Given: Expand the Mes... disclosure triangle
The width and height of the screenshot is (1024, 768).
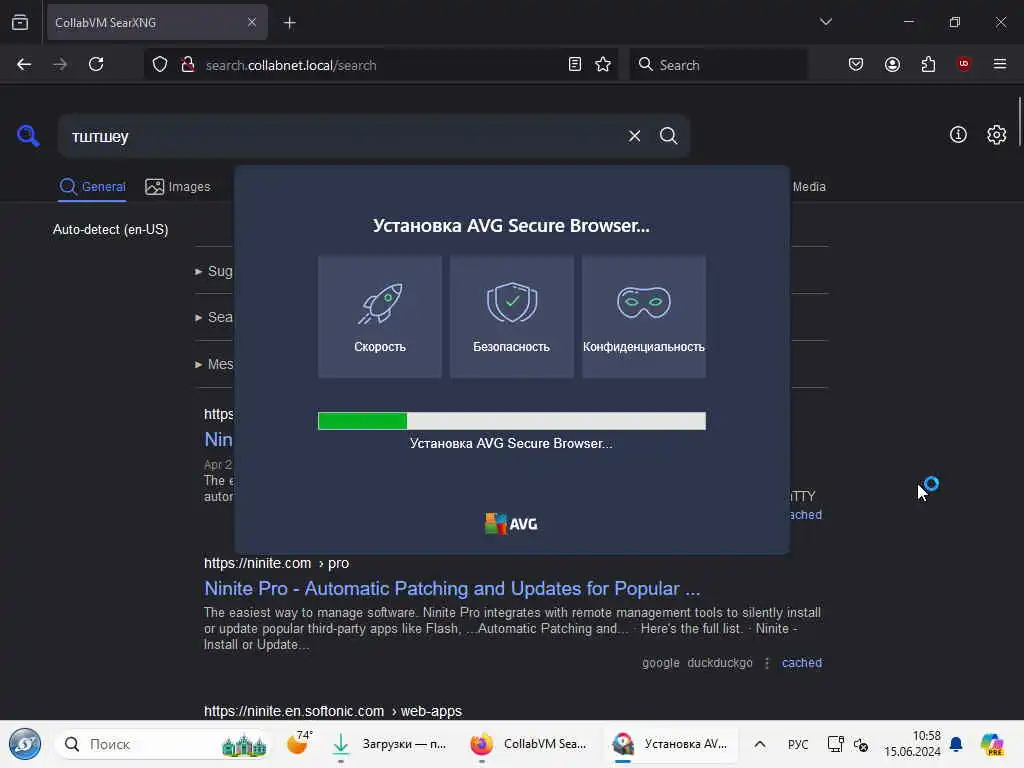Looking at the screenshot, I should pyautogui.click(x=199, y=364).
